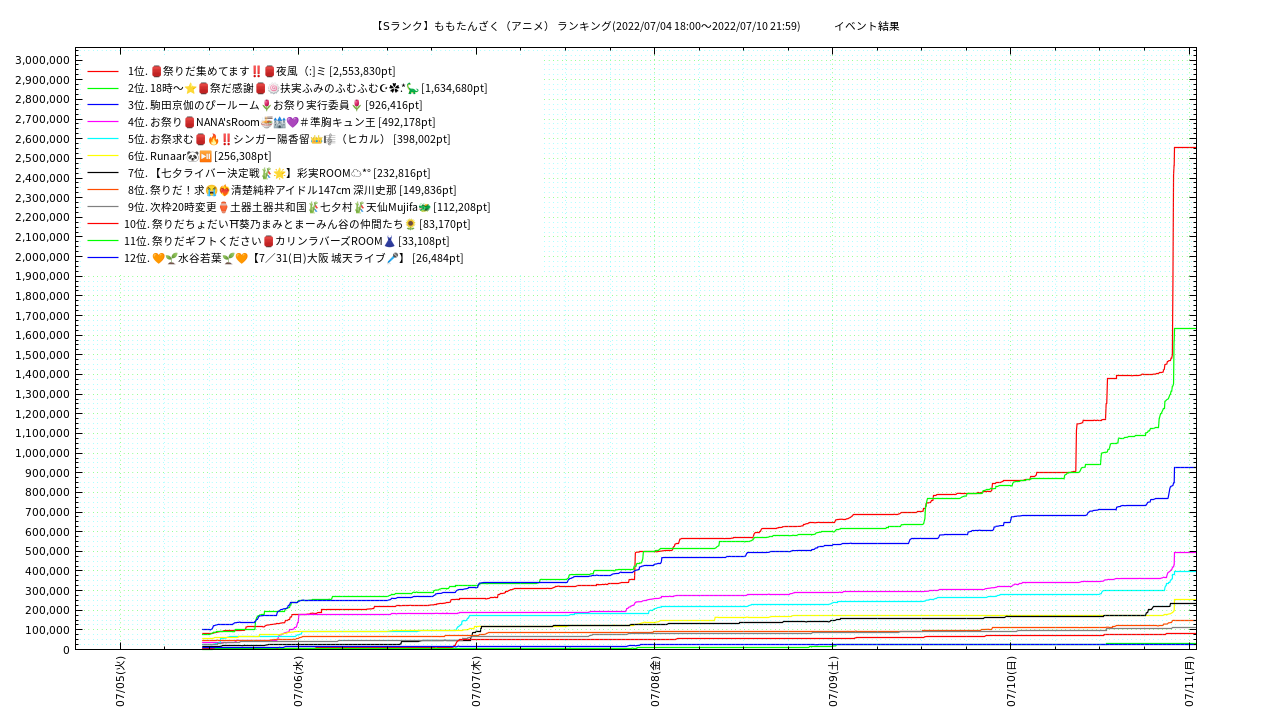
Task: Click the y-axis value 1,900,000
Action: point(42,276)
